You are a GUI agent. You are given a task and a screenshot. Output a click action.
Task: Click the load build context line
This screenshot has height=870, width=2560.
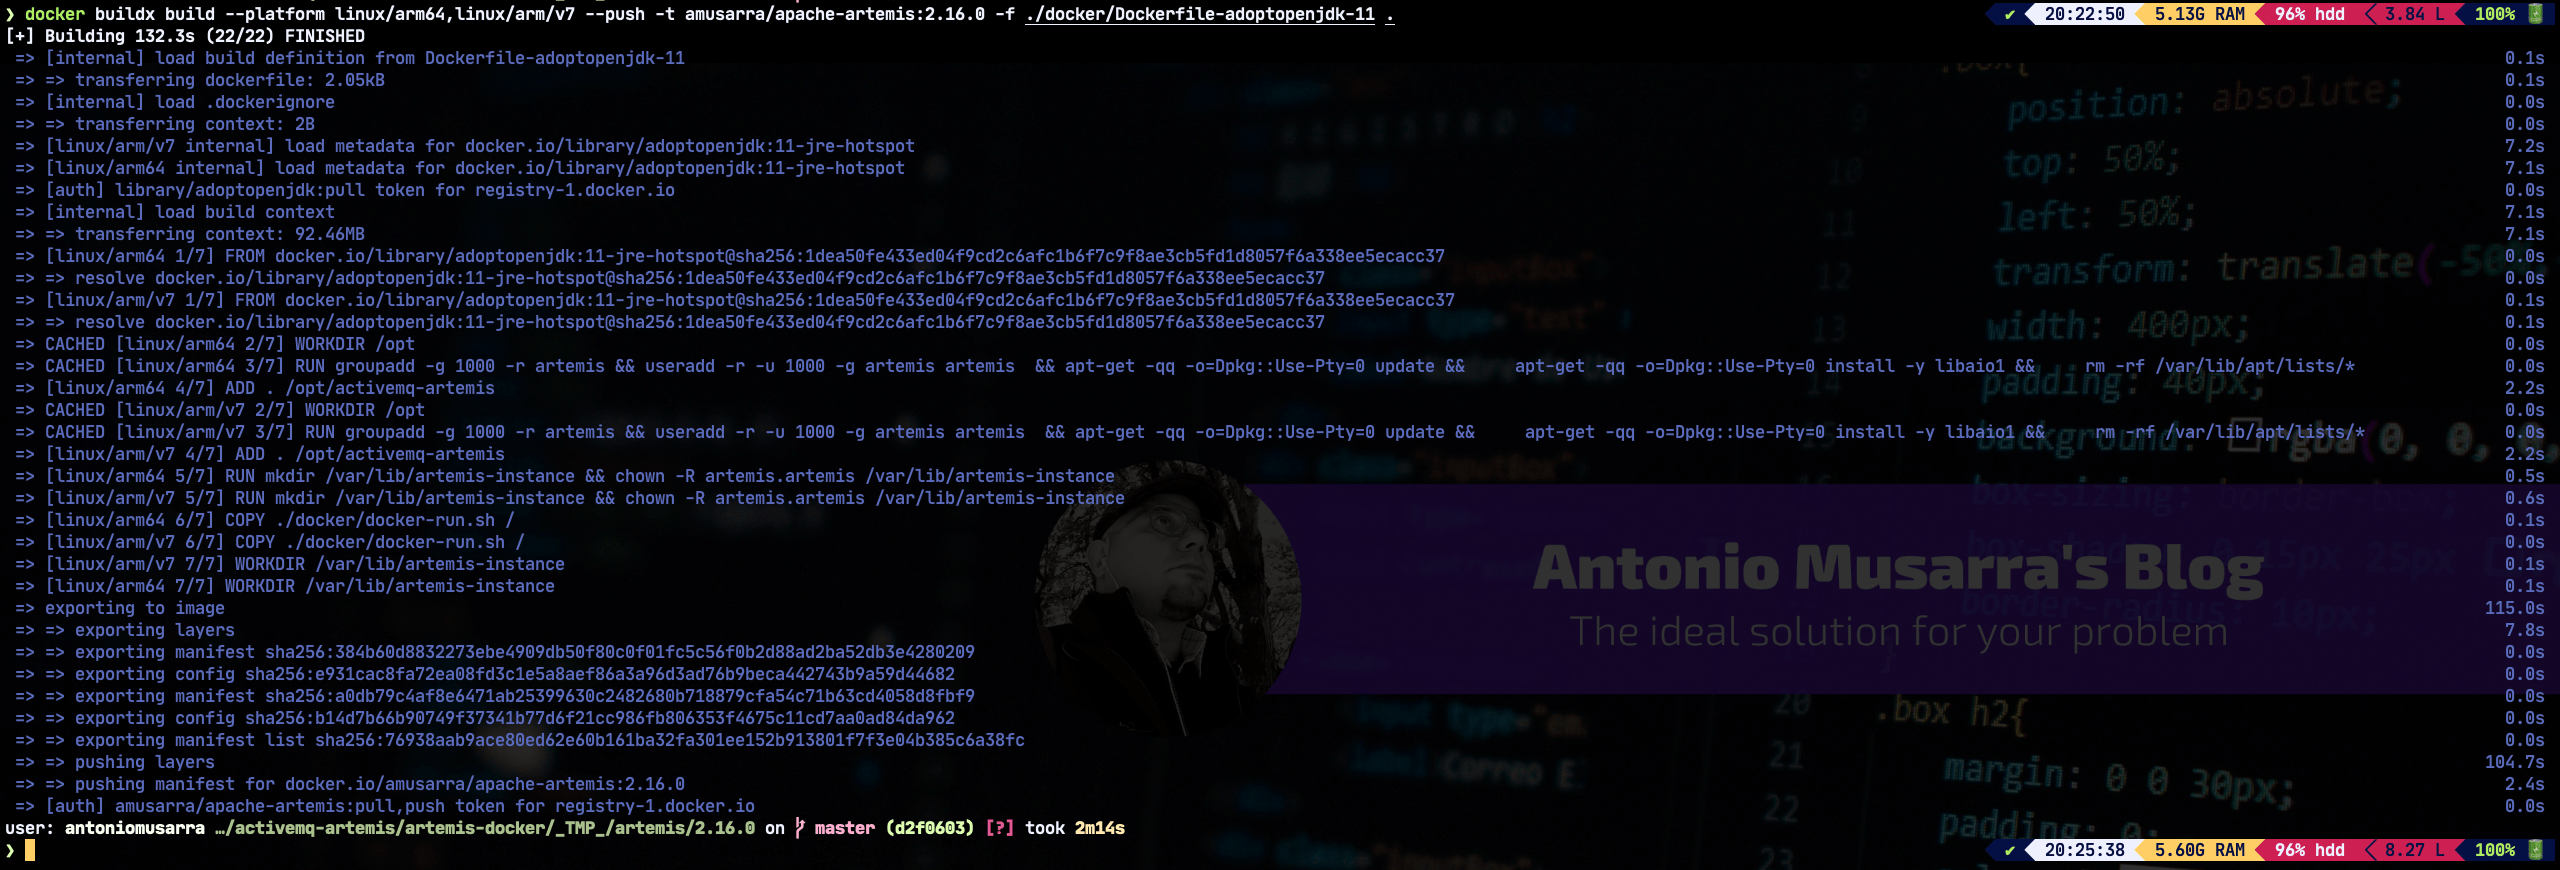(175, 212)
